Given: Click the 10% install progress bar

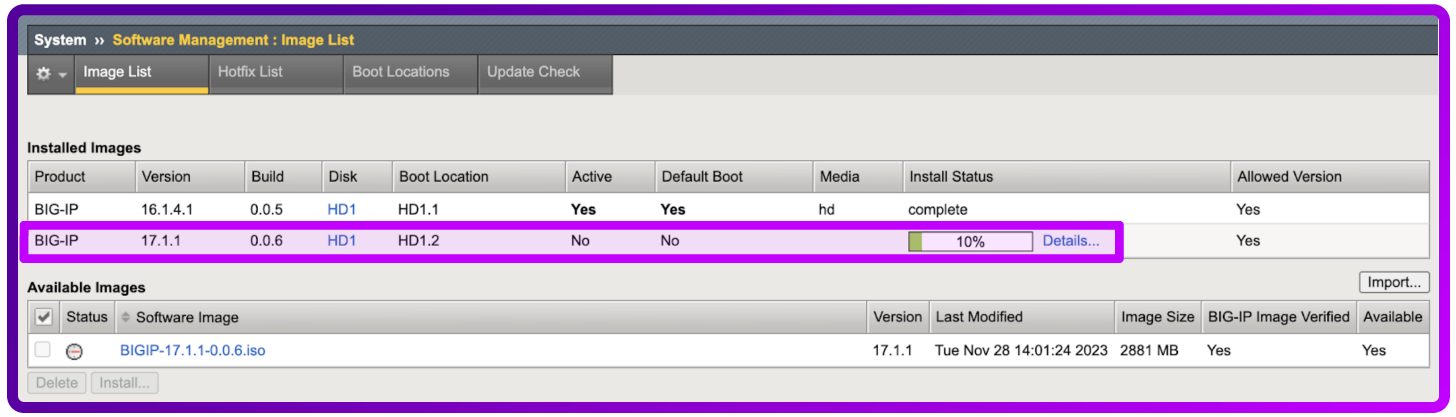Looking at the screenshot, I should coord(969,241).
